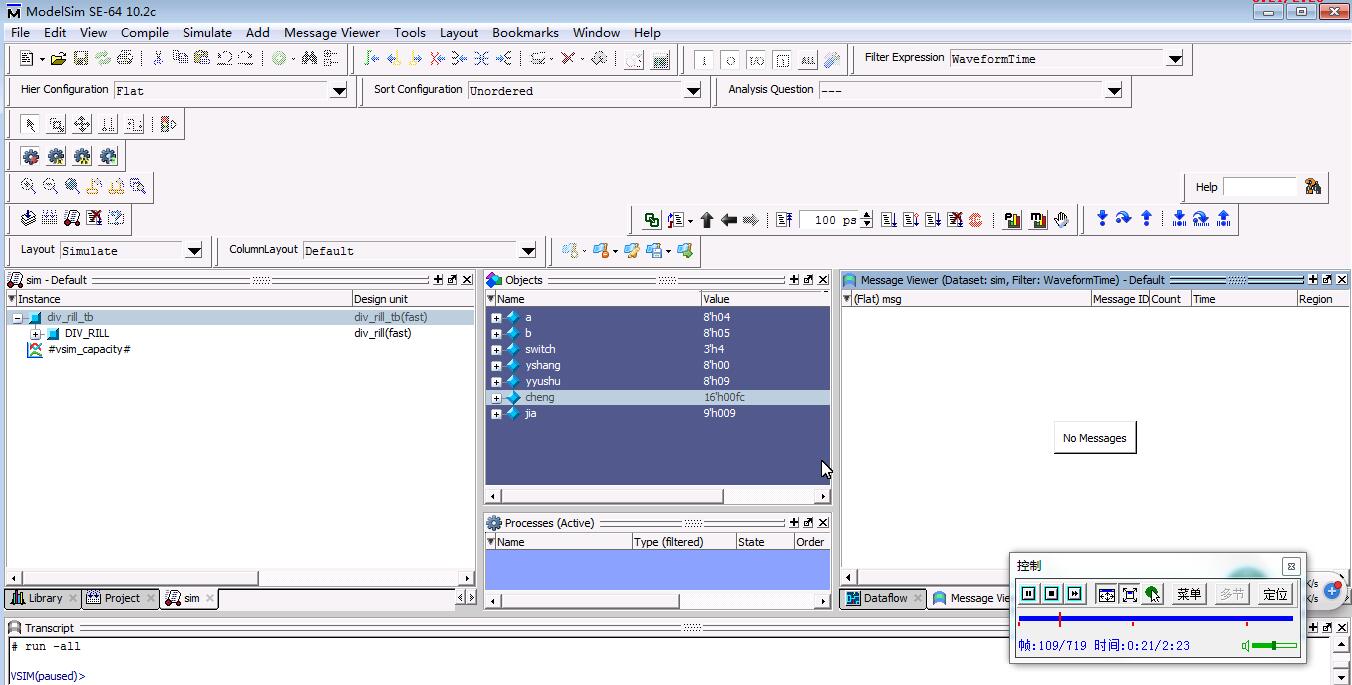Click the Help search input field

coord(1260,187)
